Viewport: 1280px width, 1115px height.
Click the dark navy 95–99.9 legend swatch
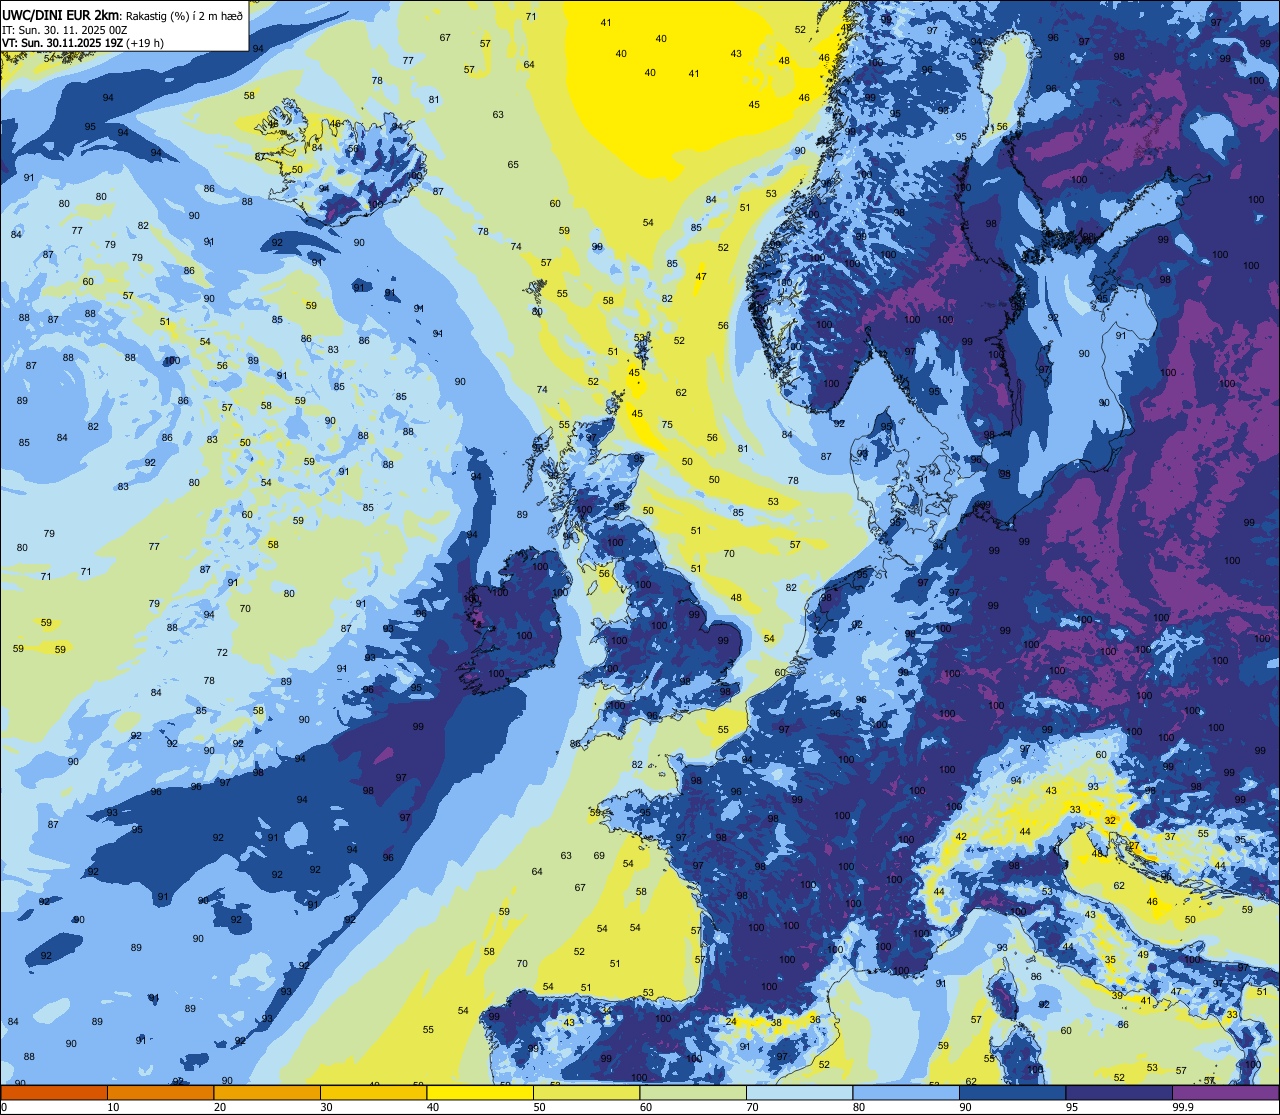pyautogui.click(x=1119, y=1092)
